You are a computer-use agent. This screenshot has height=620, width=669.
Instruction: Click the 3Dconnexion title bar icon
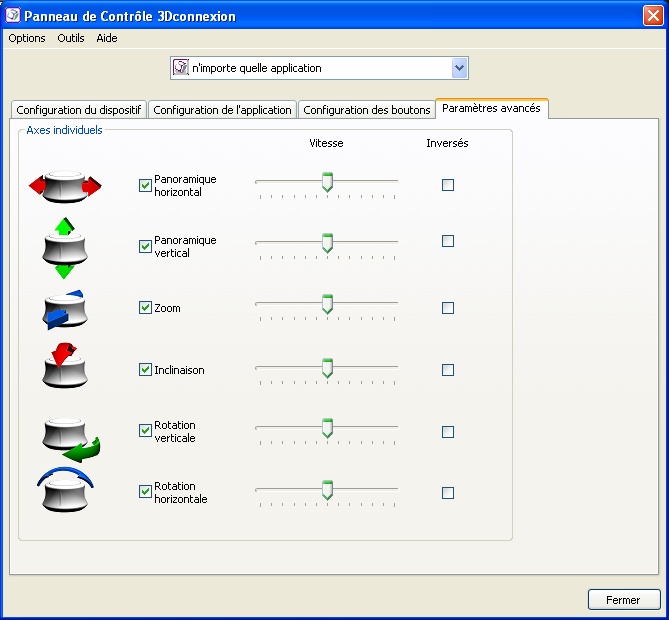click(13, 15)
